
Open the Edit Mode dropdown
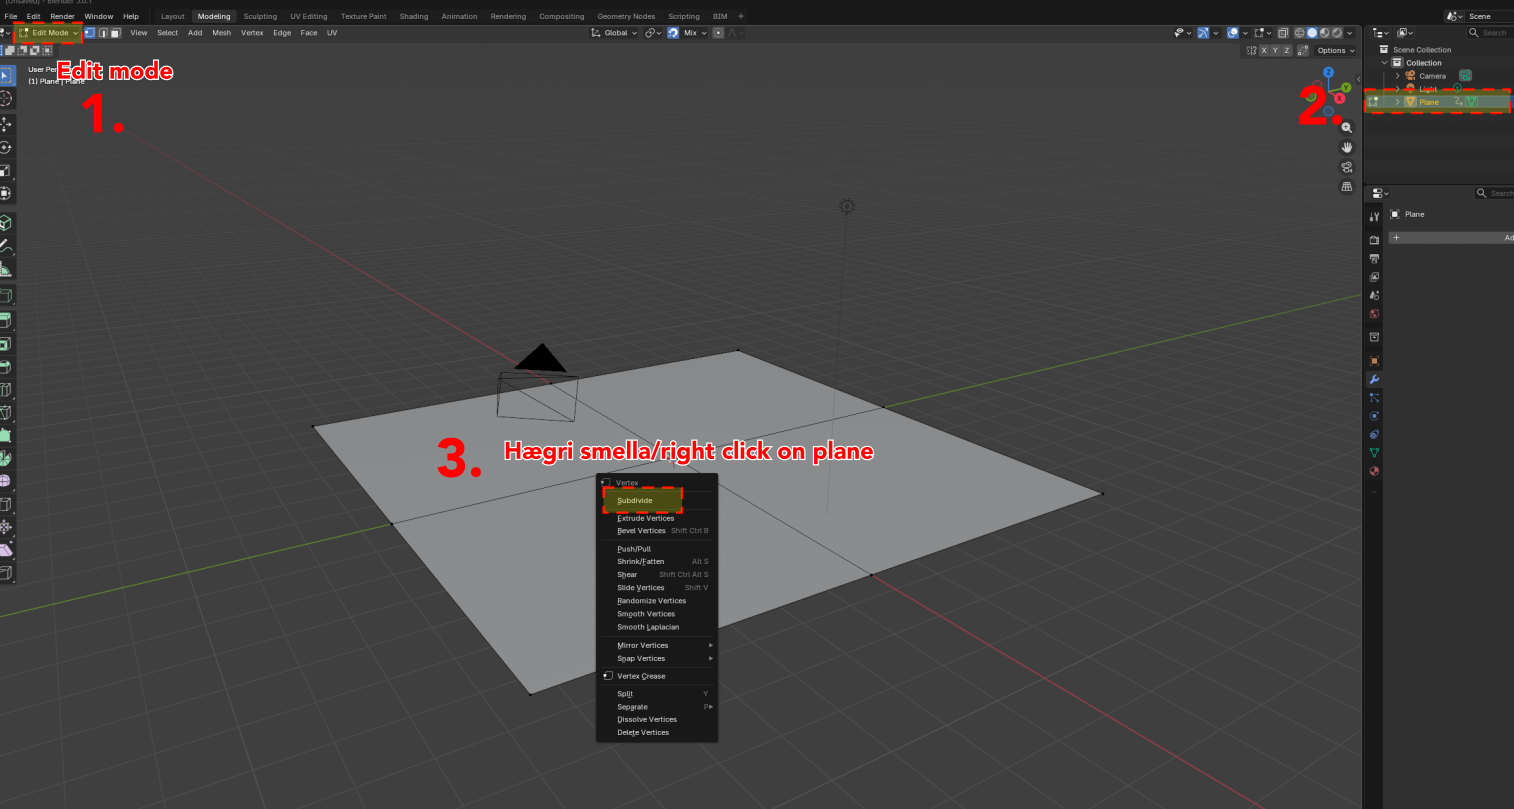48,33
